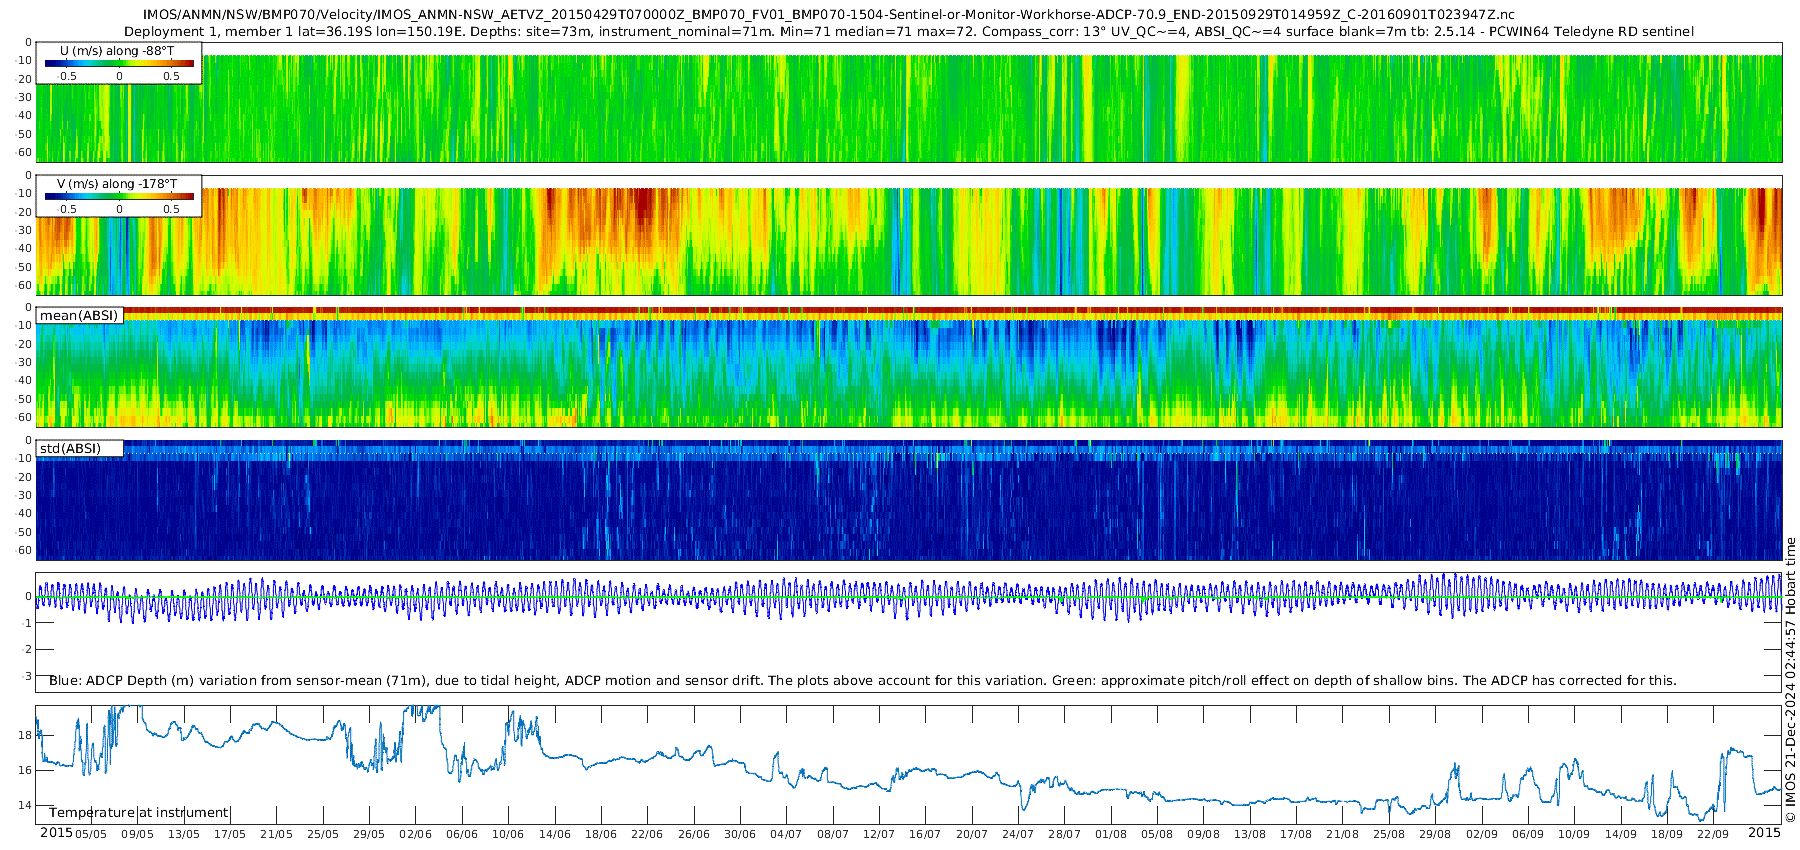Select the 22/09 date tick on time axis
The image size is (1800, 850).
[x=1713, y=835]
